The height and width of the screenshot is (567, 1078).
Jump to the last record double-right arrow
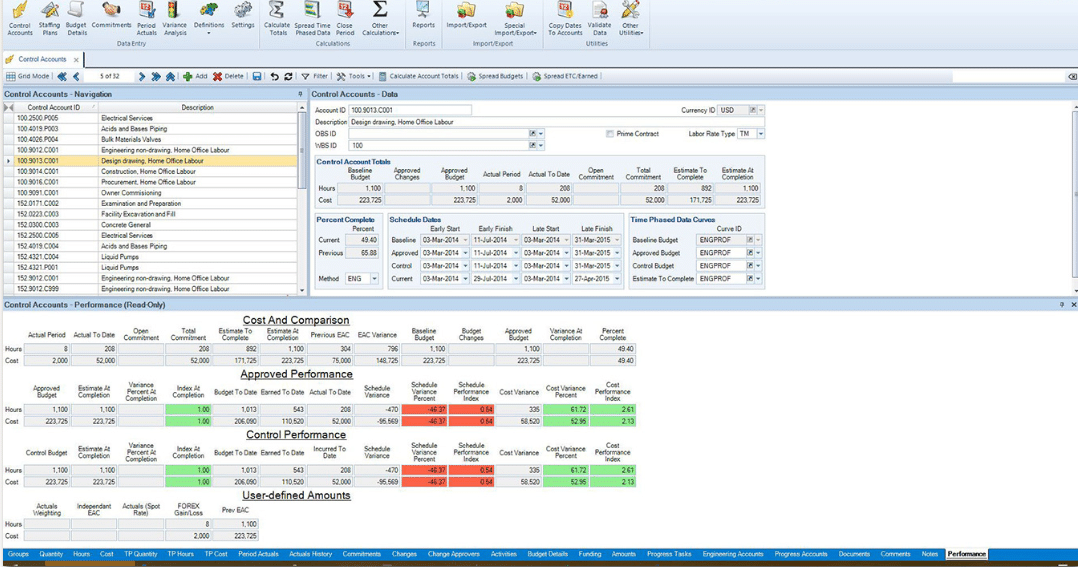pyautogui.click(x=155, y=76)
